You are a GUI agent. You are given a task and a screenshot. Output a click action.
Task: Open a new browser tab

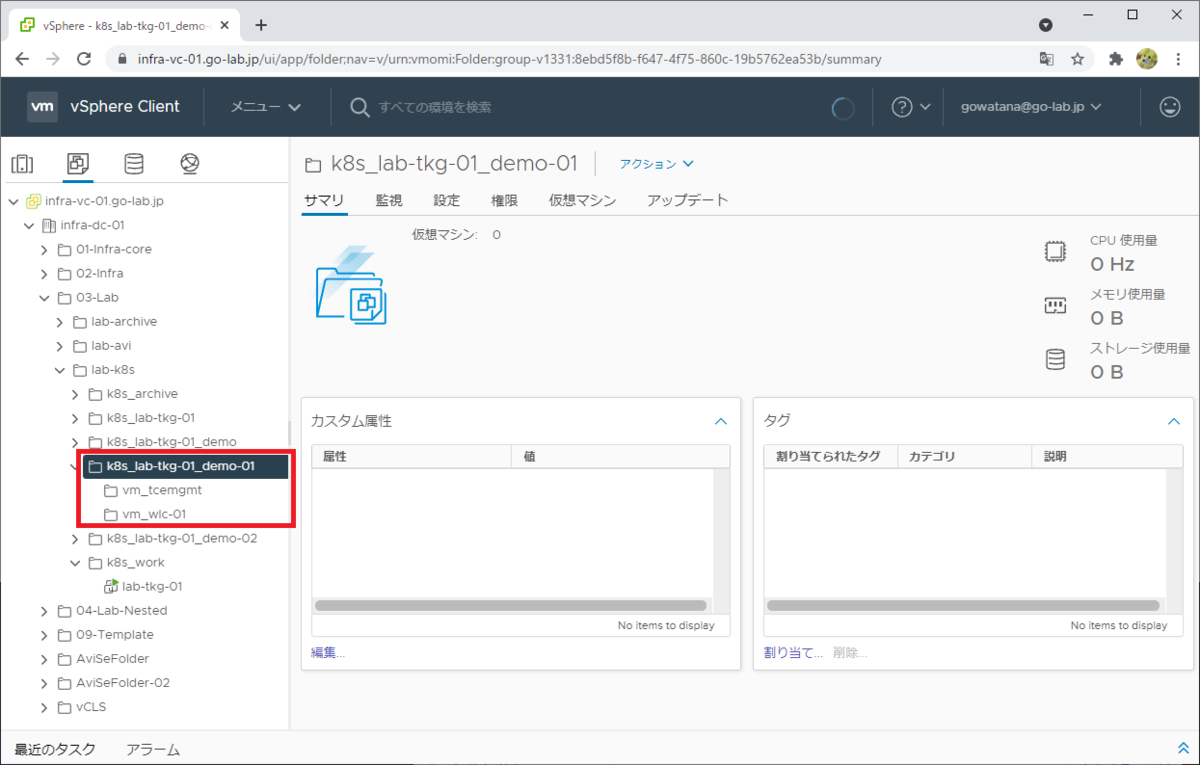(x=261, y=25)
